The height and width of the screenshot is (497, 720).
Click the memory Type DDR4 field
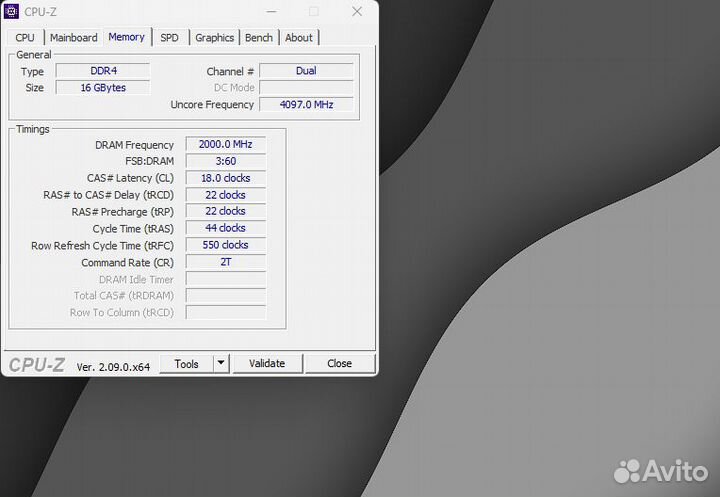coord(102,71)
